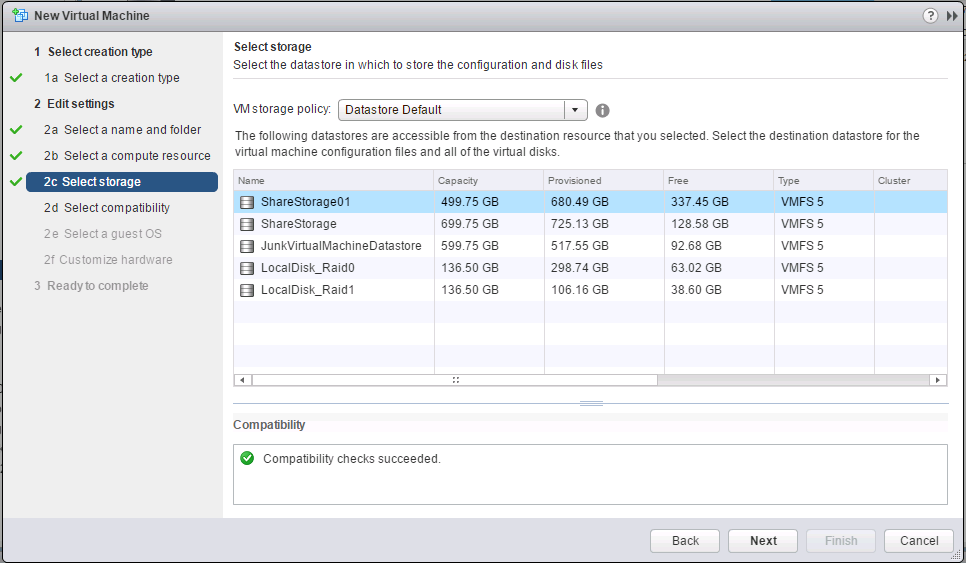
Task: Click the green compatibility success icon
Action: point(247,458)
